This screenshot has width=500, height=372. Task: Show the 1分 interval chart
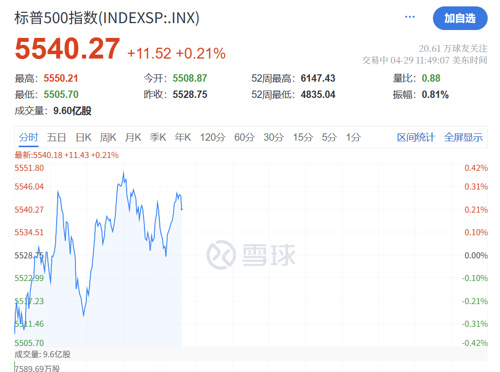tap(353, 137)
